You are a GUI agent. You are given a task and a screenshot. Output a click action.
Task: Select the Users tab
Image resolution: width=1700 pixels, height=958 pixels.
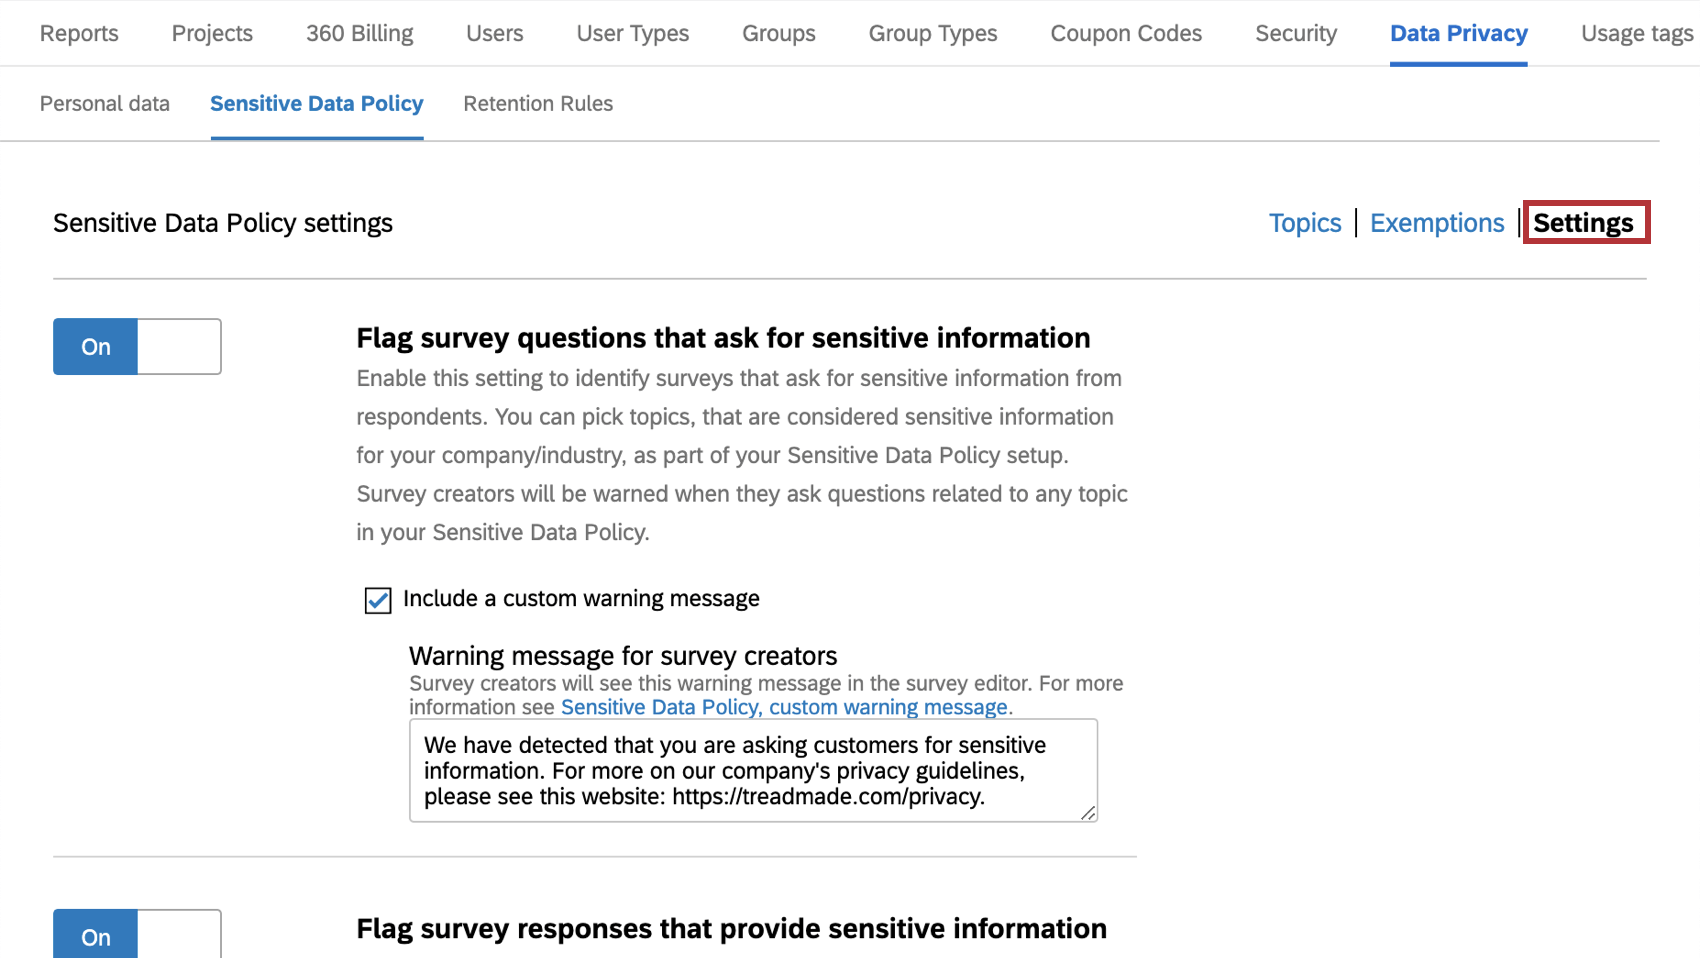(494, 33)
